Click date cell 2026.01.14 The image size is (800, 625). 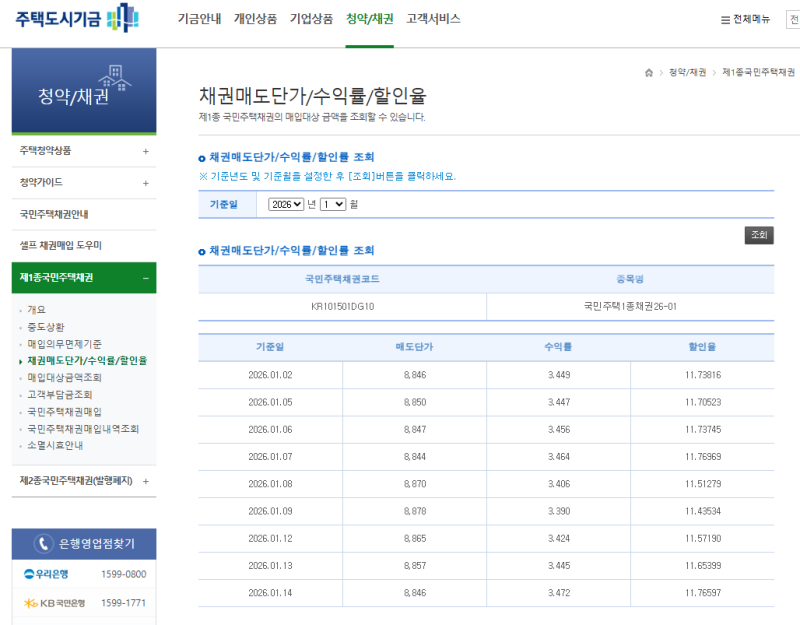tap(270, 593)
